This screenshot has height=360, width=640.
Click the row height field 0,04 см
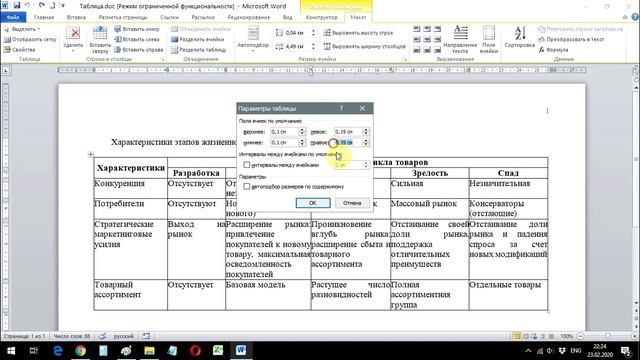[x=297, y=33]
